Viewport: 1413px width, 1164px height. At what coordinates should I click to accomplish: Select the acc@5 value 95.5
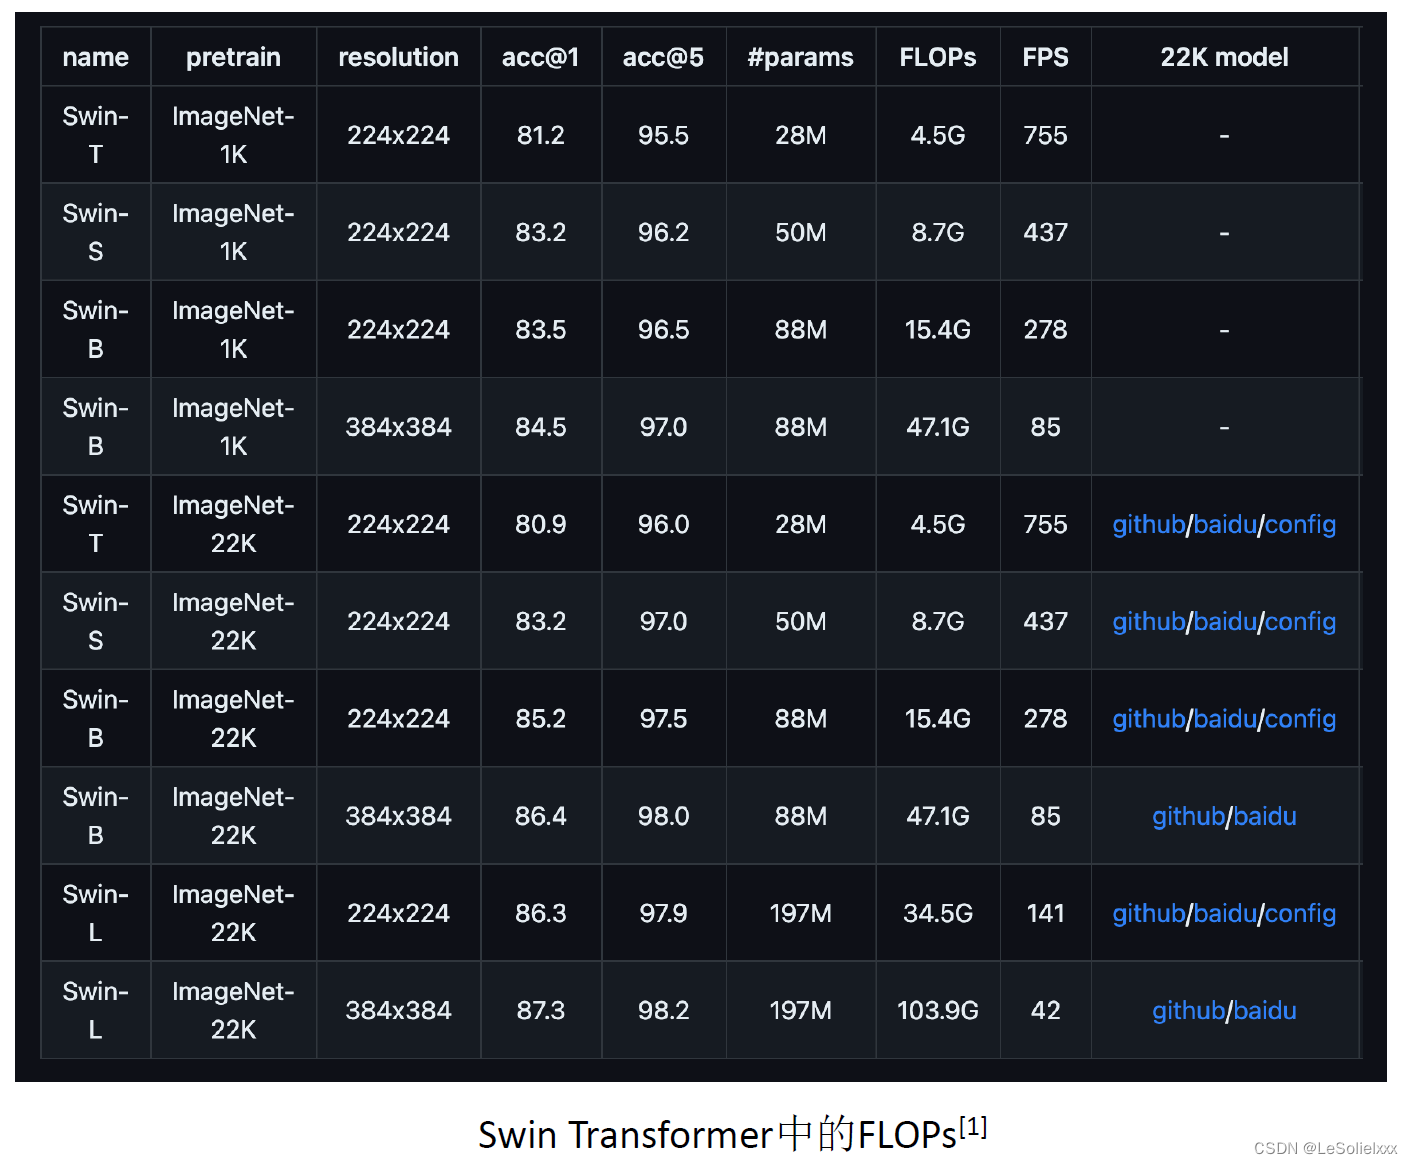click(663, 135)
